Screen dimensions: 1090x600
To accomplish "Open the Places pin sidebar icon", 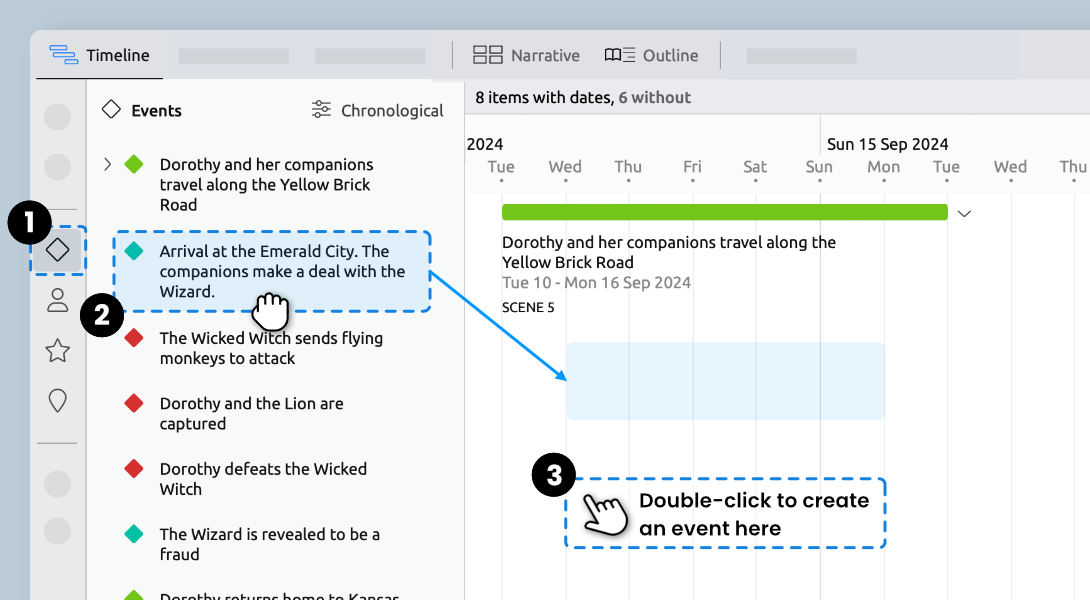I will [x=58, y=400].
